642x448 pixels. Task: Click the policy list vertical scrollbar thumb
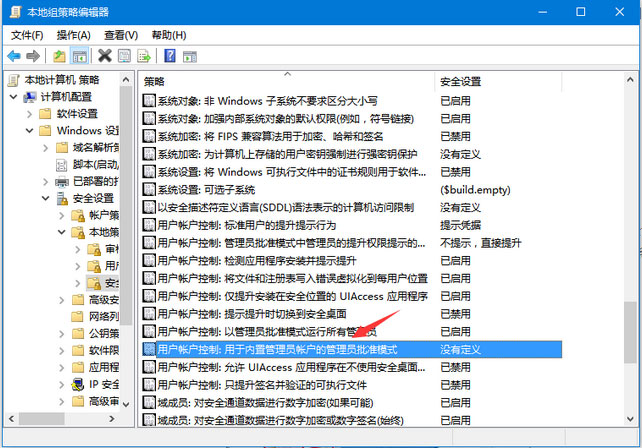point(630,332)
